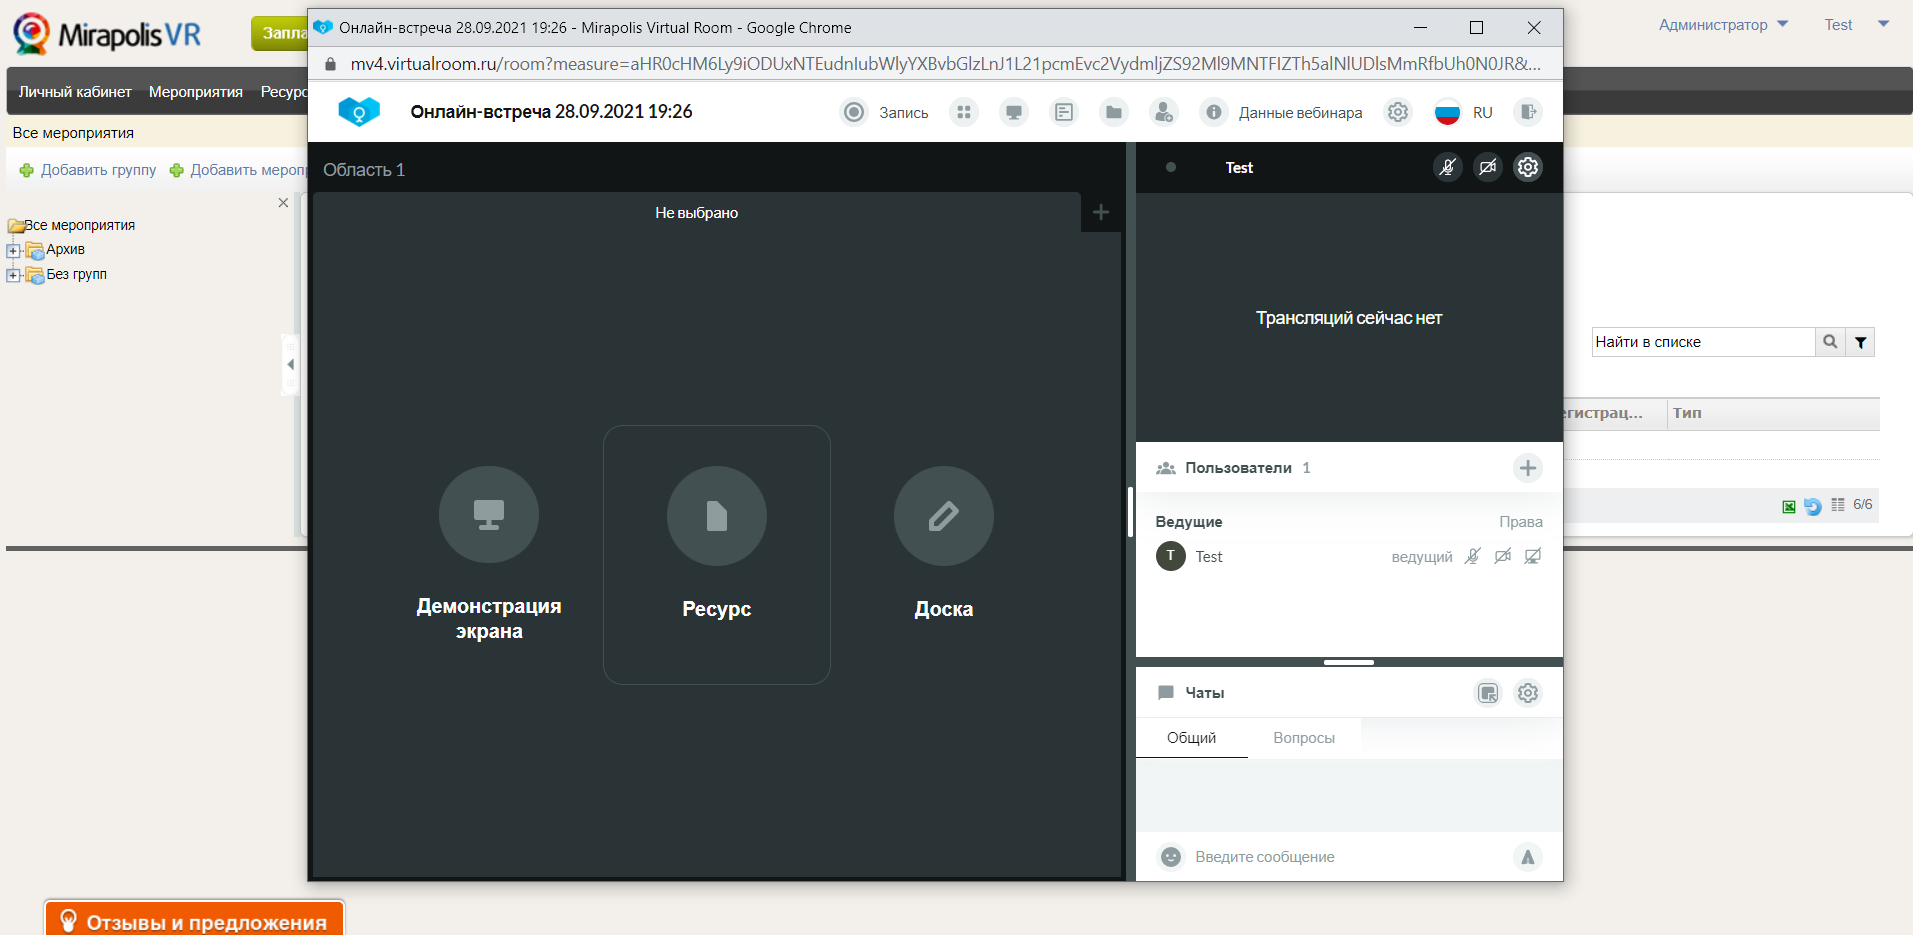1913x935 pixels.
Task: Toggle screen-share permission for user Test
Action: tap(1532, 556)
